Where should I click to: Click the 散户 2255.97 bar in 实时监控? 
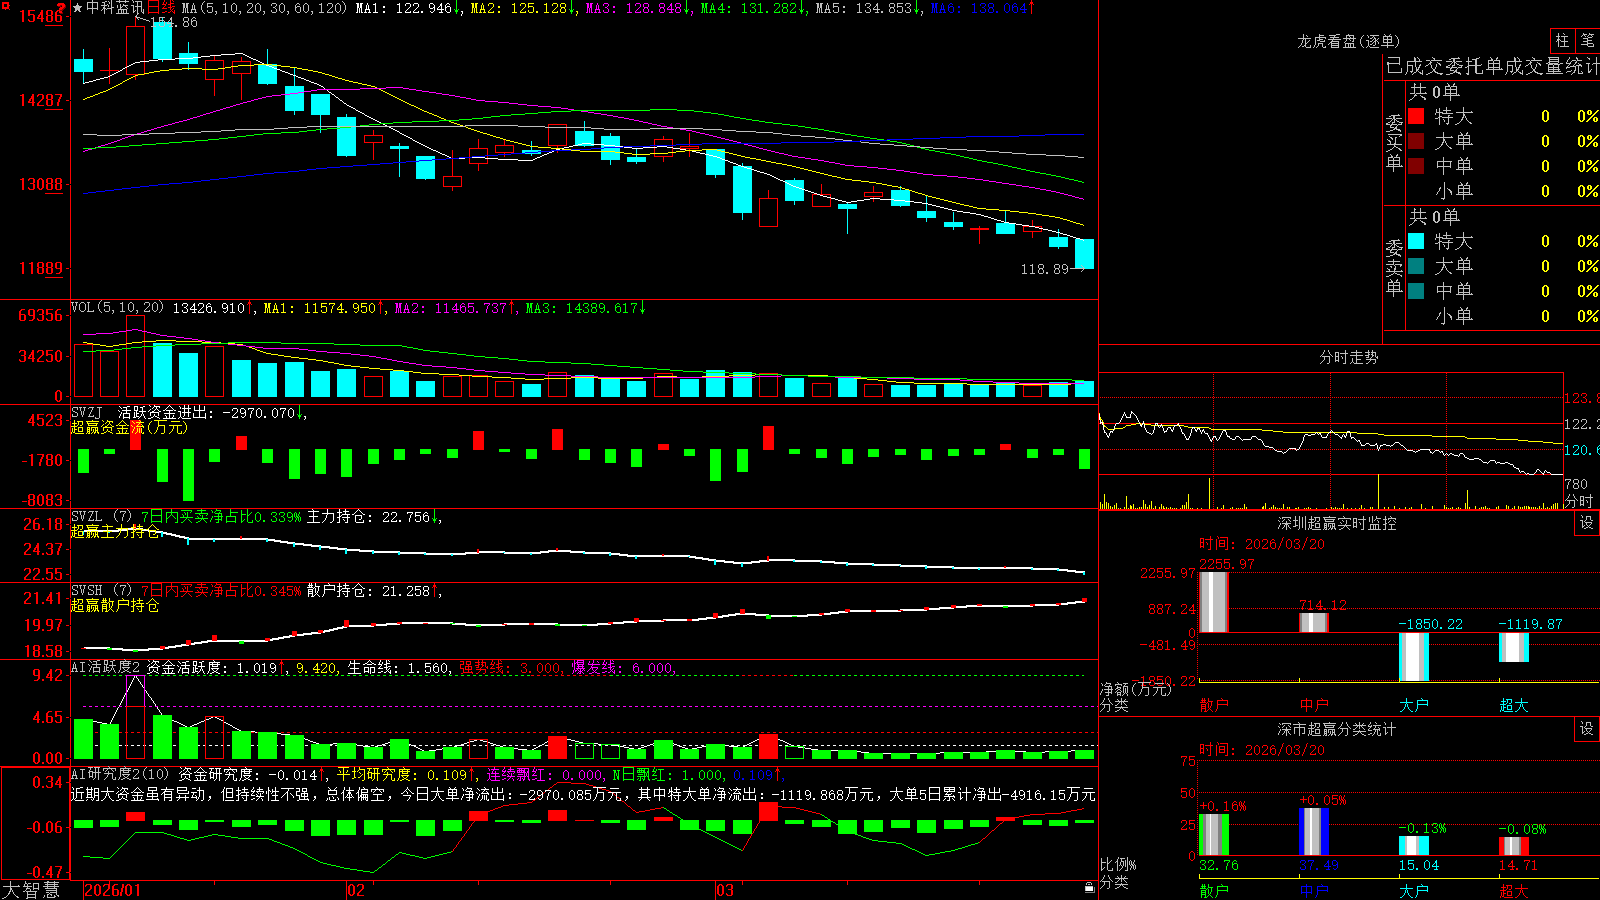point(1213,602)
